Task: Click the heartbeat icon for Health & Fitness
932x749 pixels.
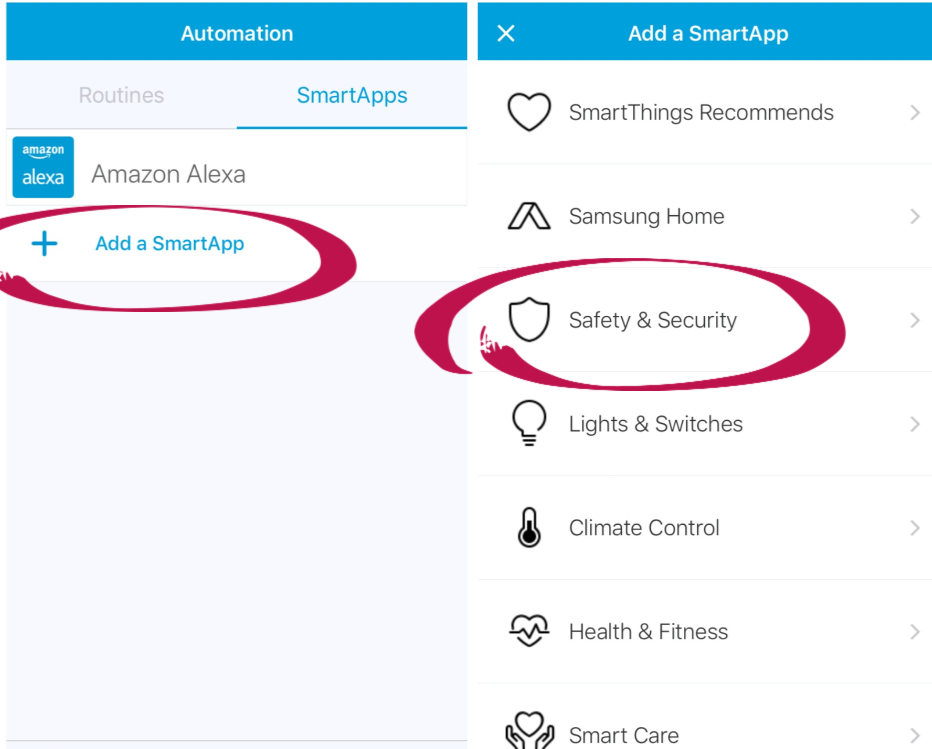Action: point(529,632)
